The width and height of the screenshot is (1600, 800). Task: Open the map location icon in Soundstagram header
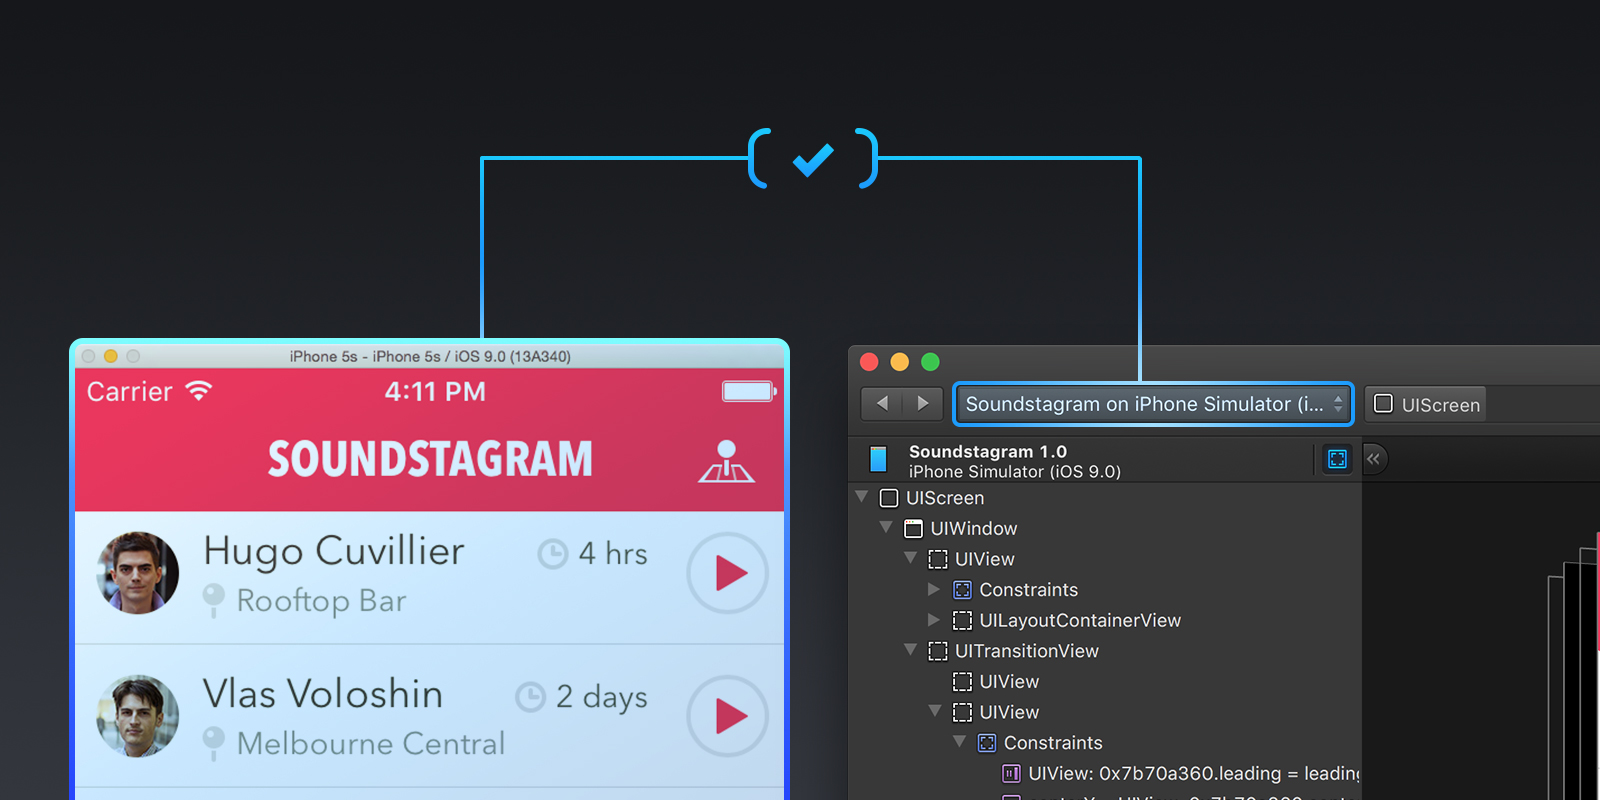(x=726, y=461)
